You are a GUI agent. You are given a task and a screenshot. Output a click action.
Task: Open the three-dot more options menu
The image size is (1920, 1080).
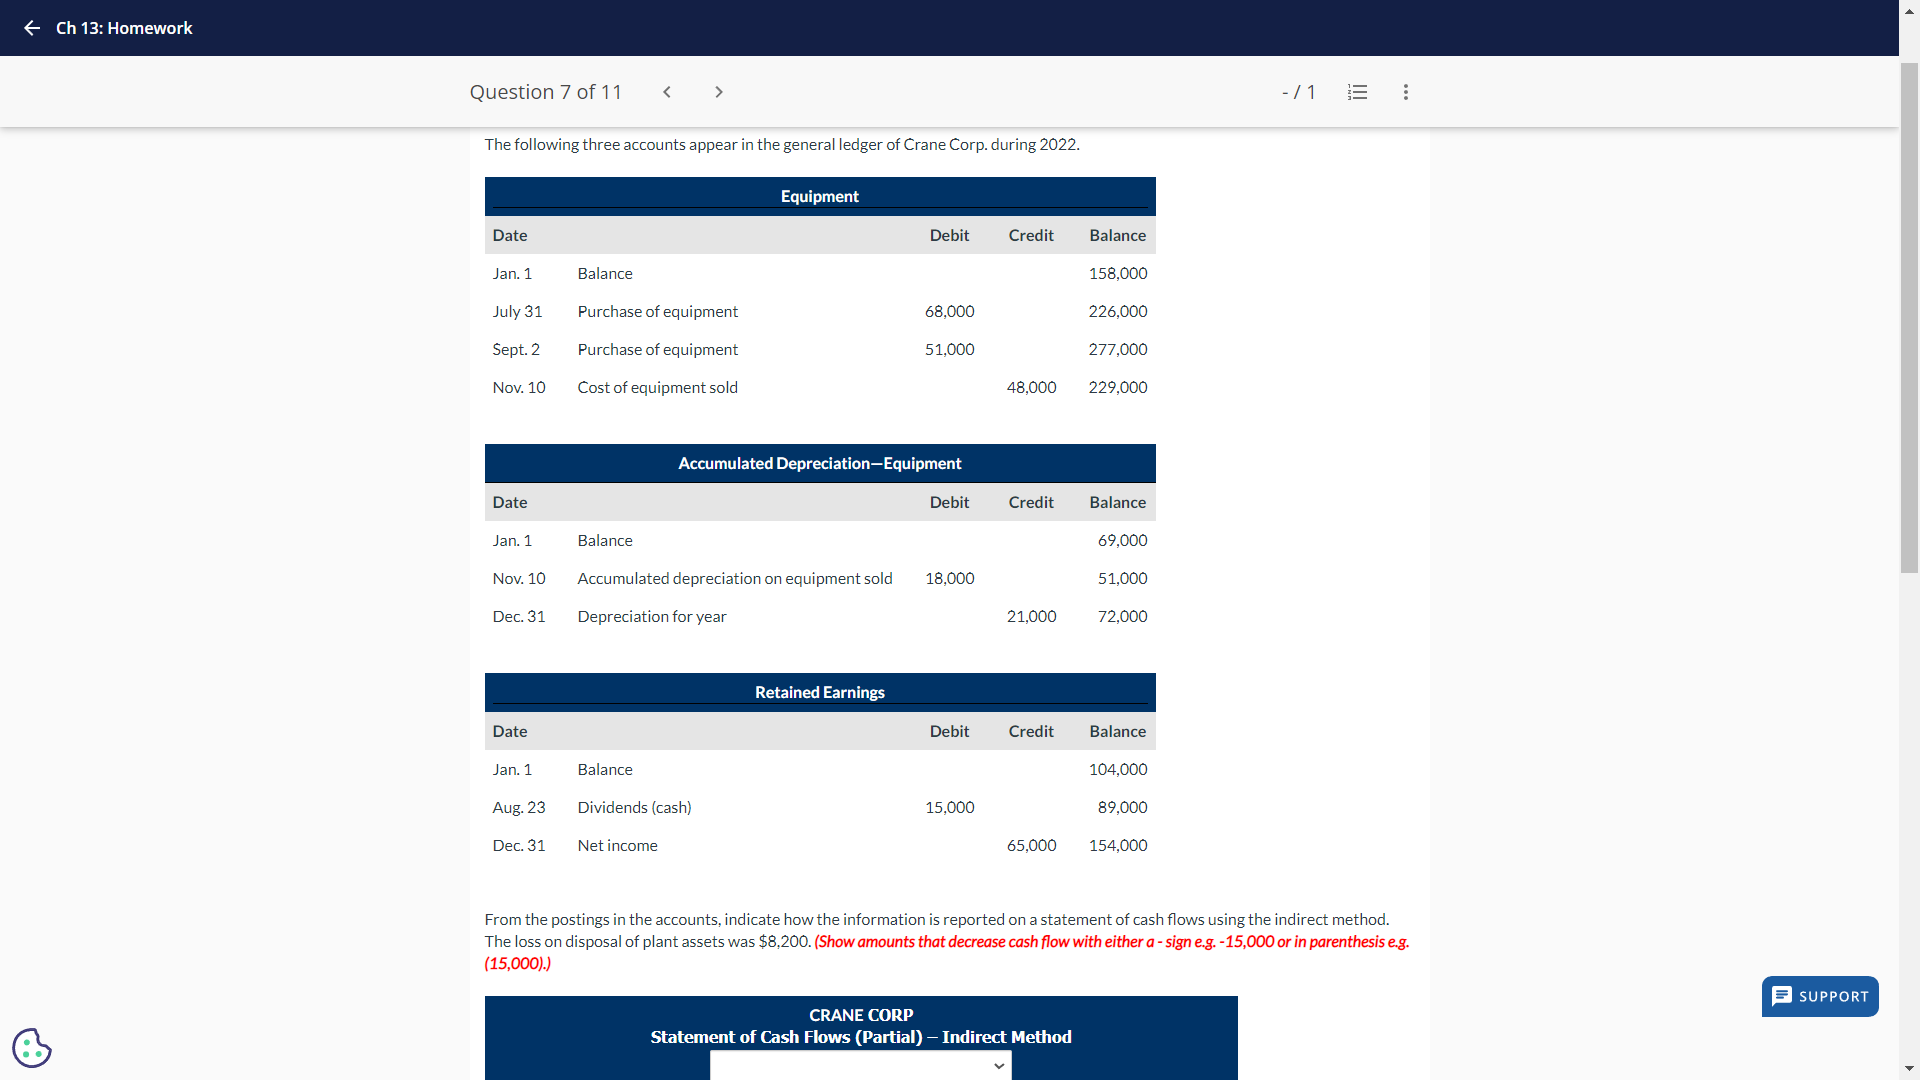coord(1405,92)
